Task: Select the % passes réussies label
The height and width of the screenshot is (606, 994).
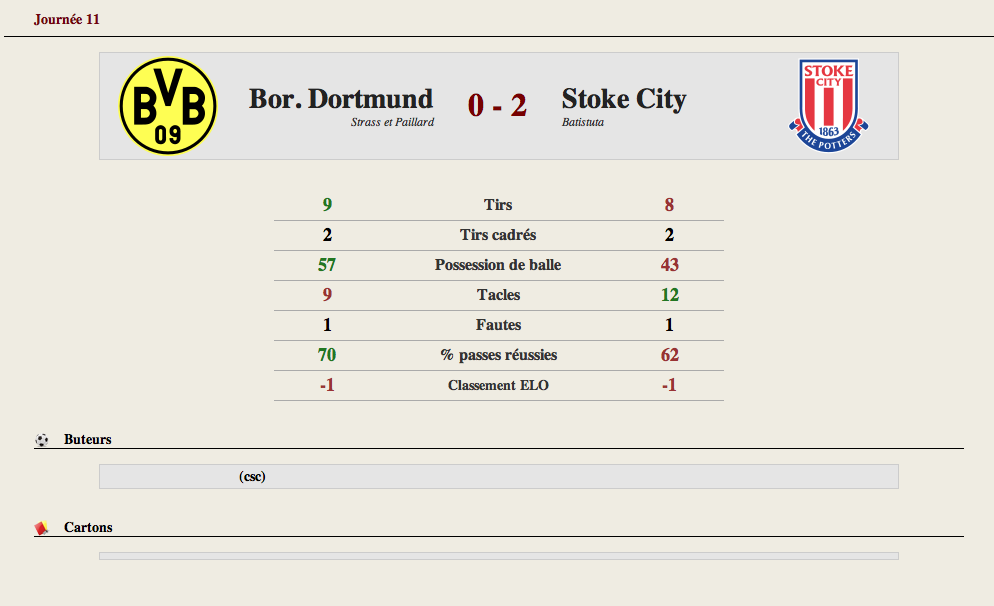Action: coord(498,355)
